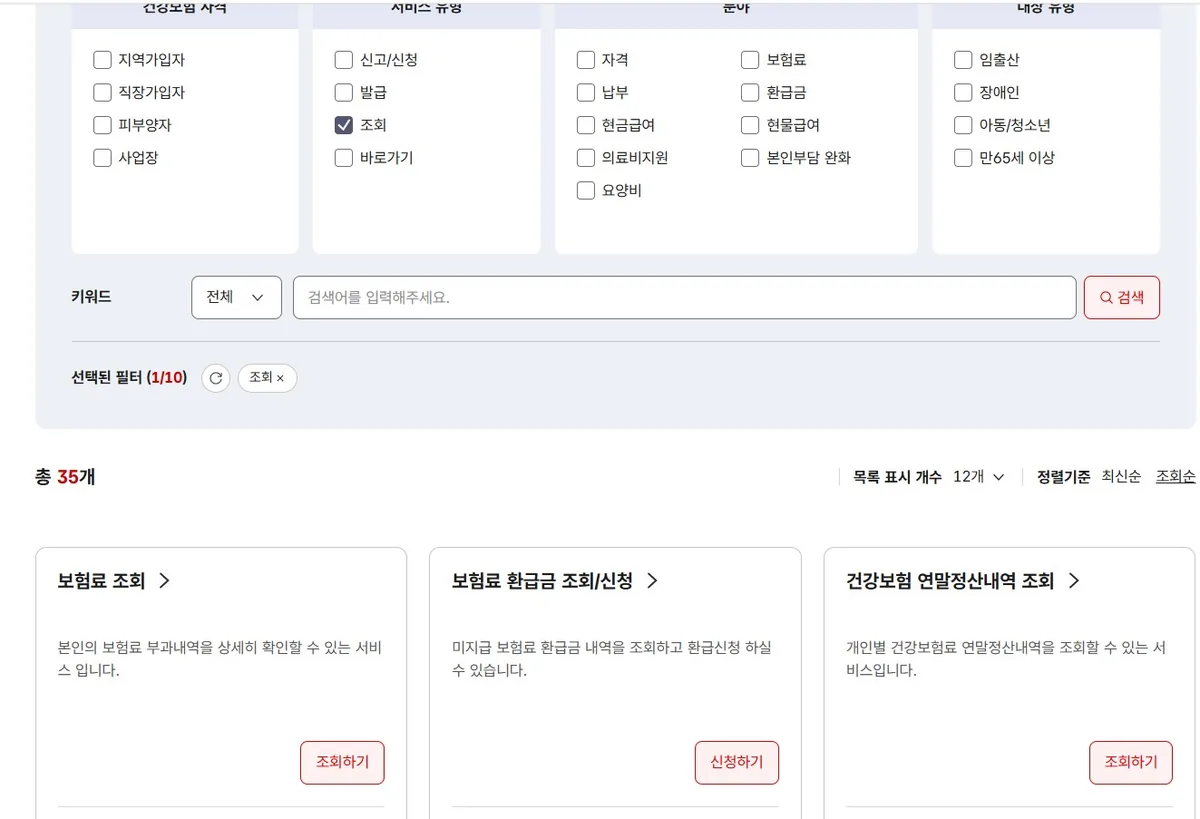This screenshot has width=1200, height=819.
Task: Uncheck the 조회 service type checkbox
Action: coord(344,125)
